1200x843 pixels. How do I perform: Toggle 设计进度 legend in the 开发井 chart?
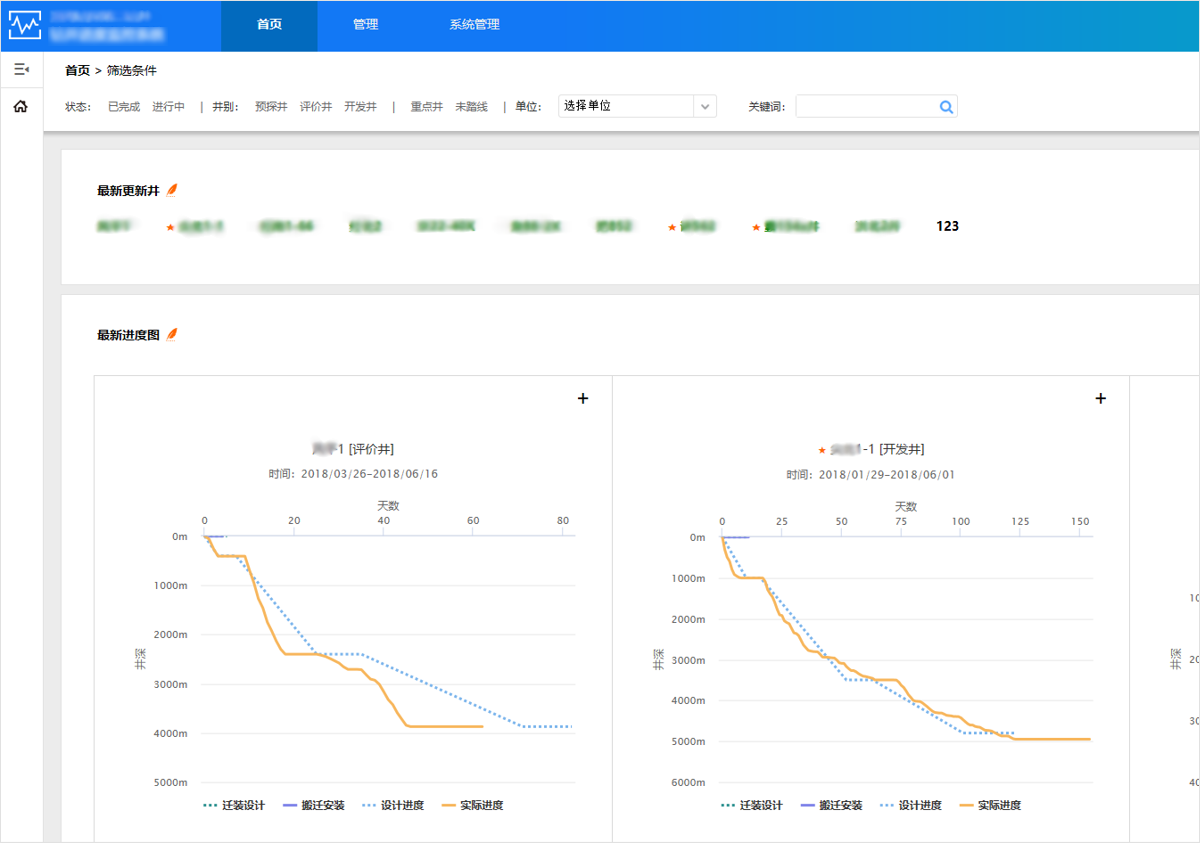[x=911, y=805]
